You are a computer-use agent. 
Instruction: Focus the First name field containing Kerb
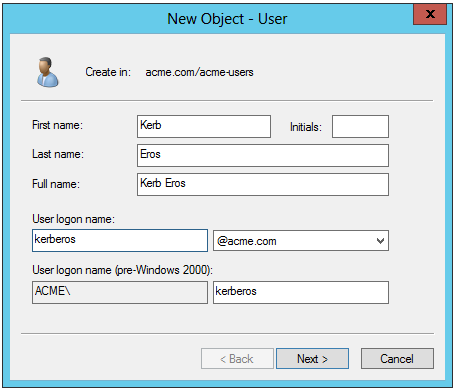pos(204,126)
